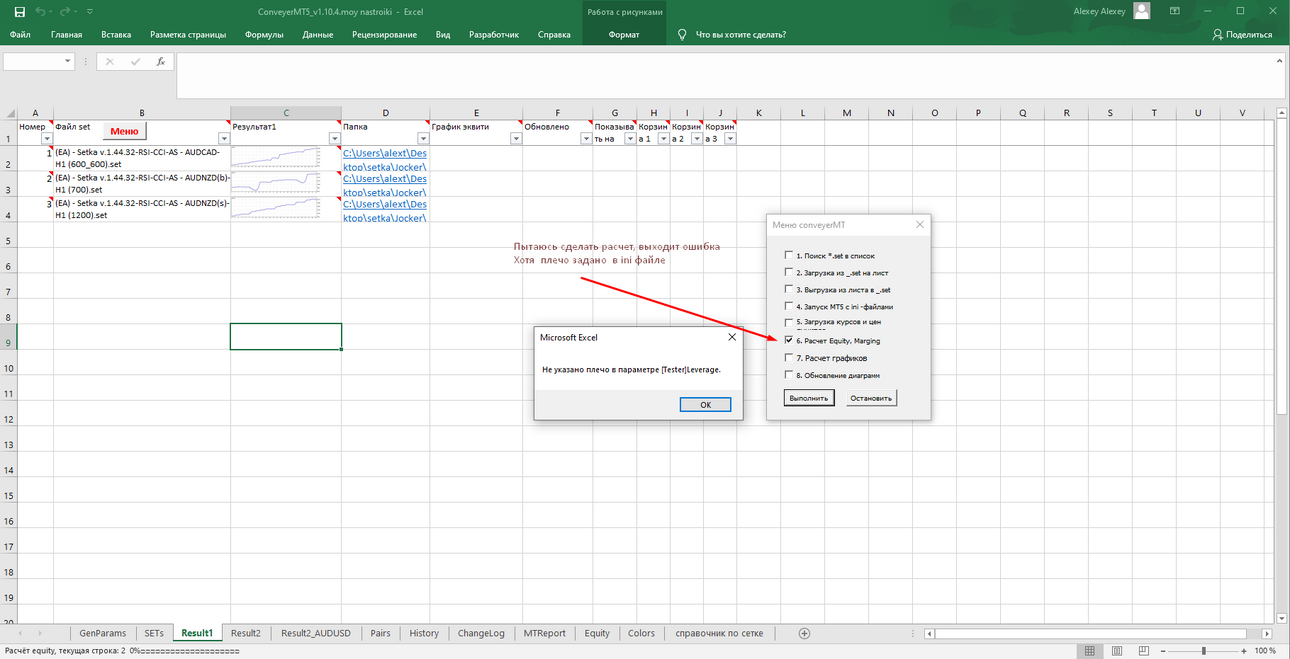Close the Microsoft Excel error dialog
This screenshot has height=659, width=1290.
(731, 338)
